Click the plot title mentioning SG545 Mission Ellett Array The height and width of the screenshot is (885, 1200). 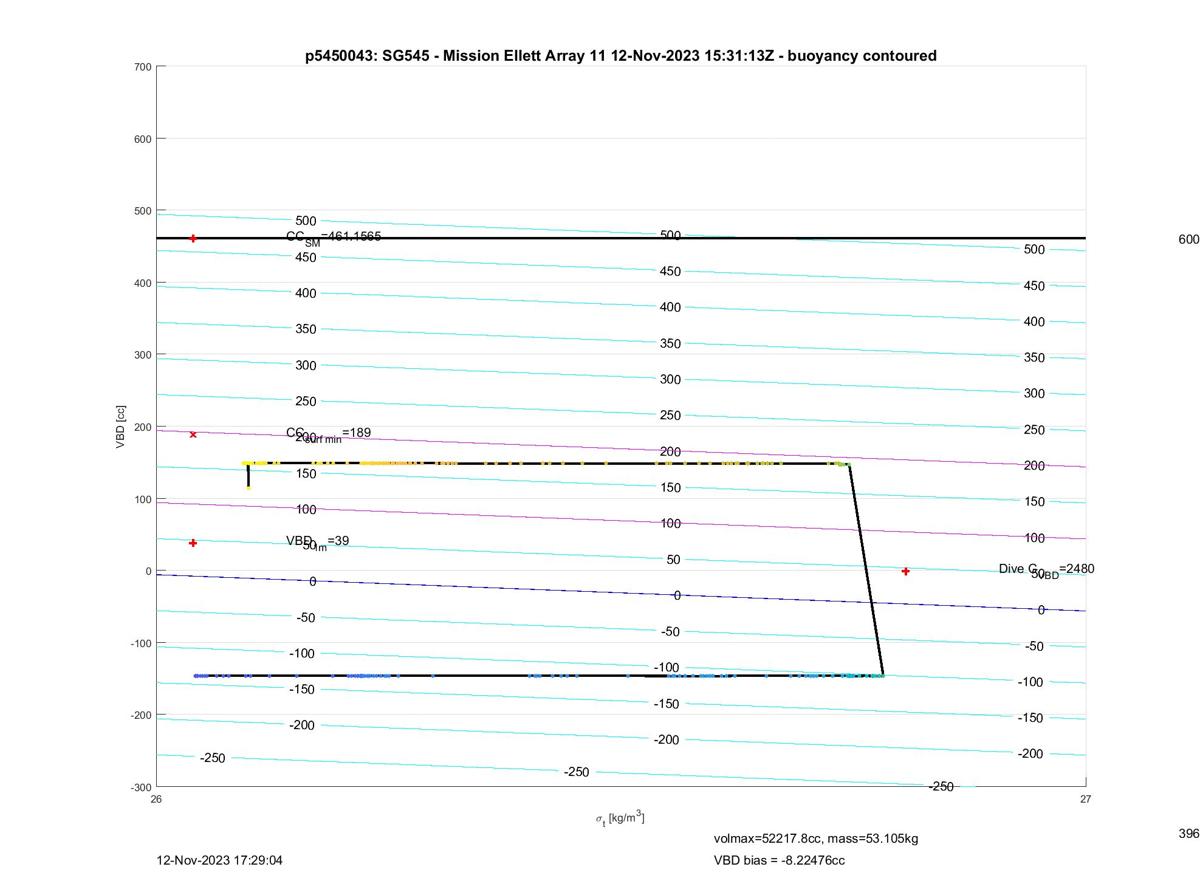point(621,56)
